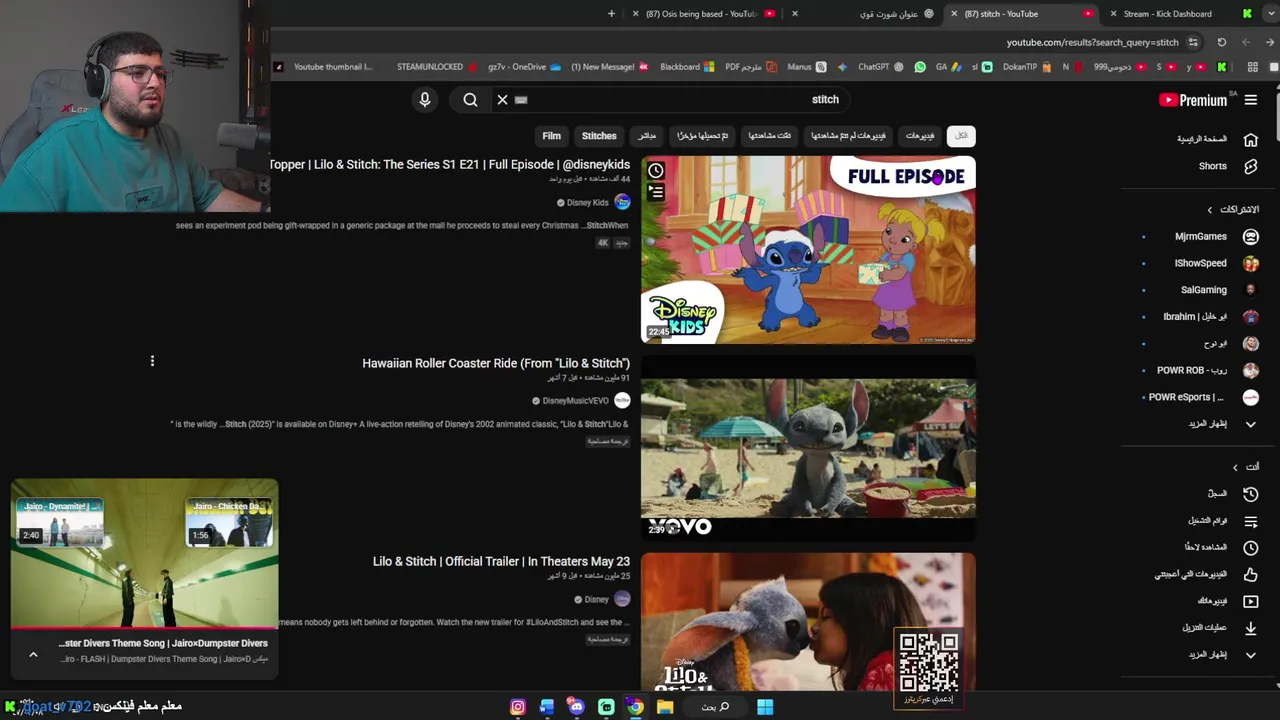Image resolution: width=1280 pixels, height=720 pixels.
Task: Select the Stitches filter chip
Action: point(599,136)
